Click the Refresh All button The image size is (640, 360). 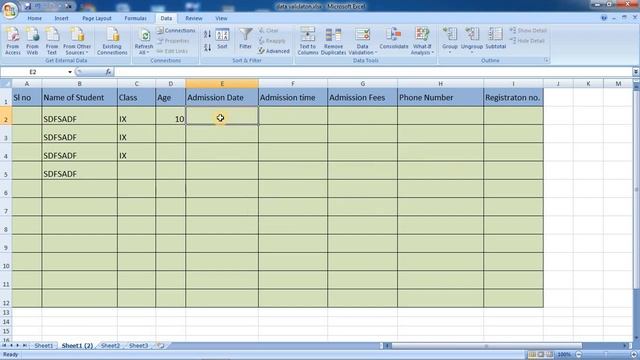[x=144, y=41]
